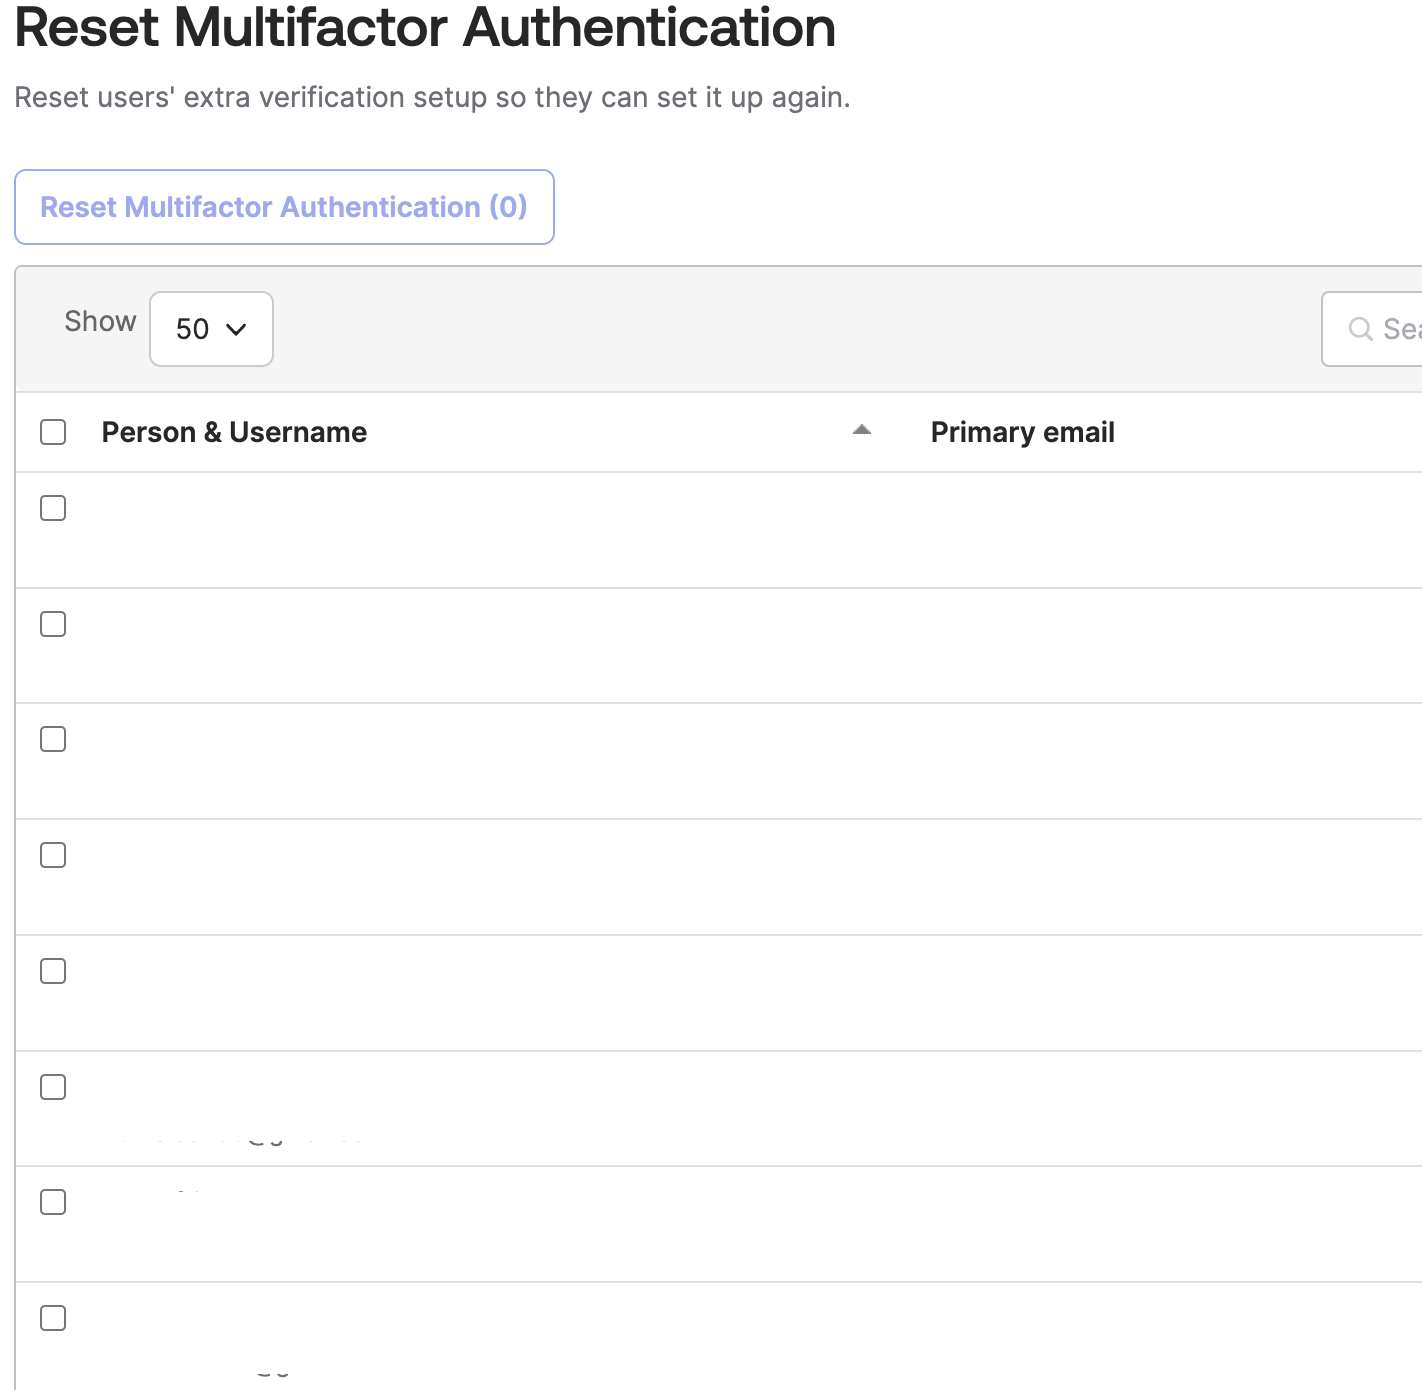Click the sort arrow beside Person & Username

pos(862,430)
